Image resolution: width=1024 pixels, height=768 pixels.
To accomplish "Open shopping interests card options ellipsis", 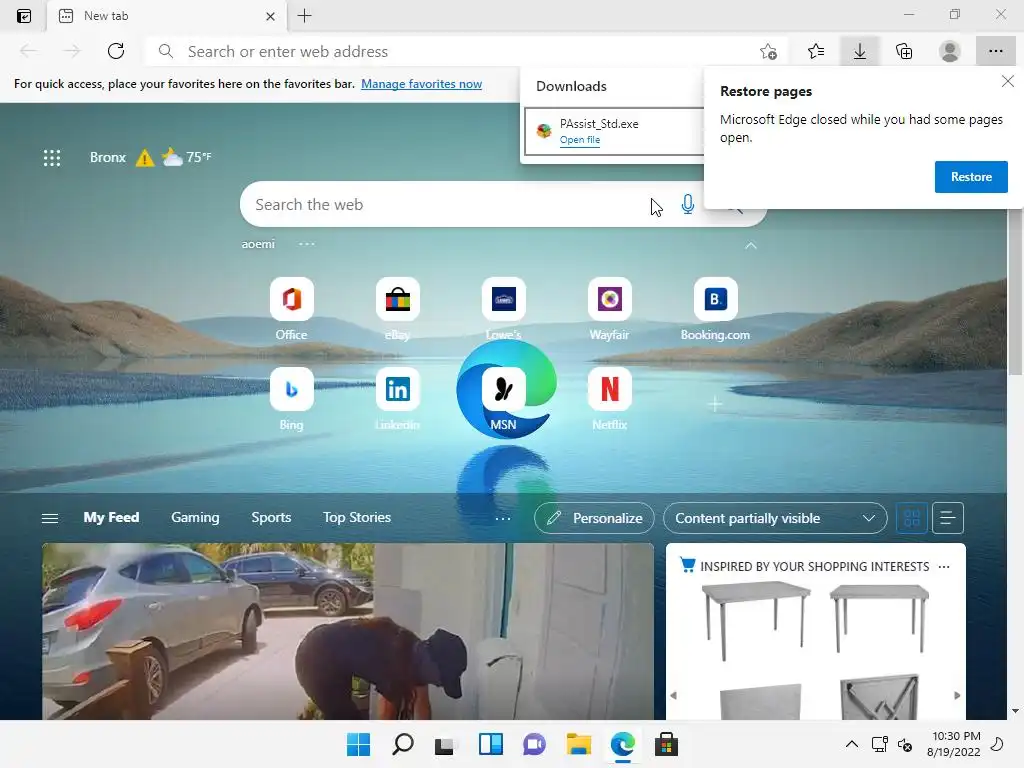I will click(x=944, y=567).
